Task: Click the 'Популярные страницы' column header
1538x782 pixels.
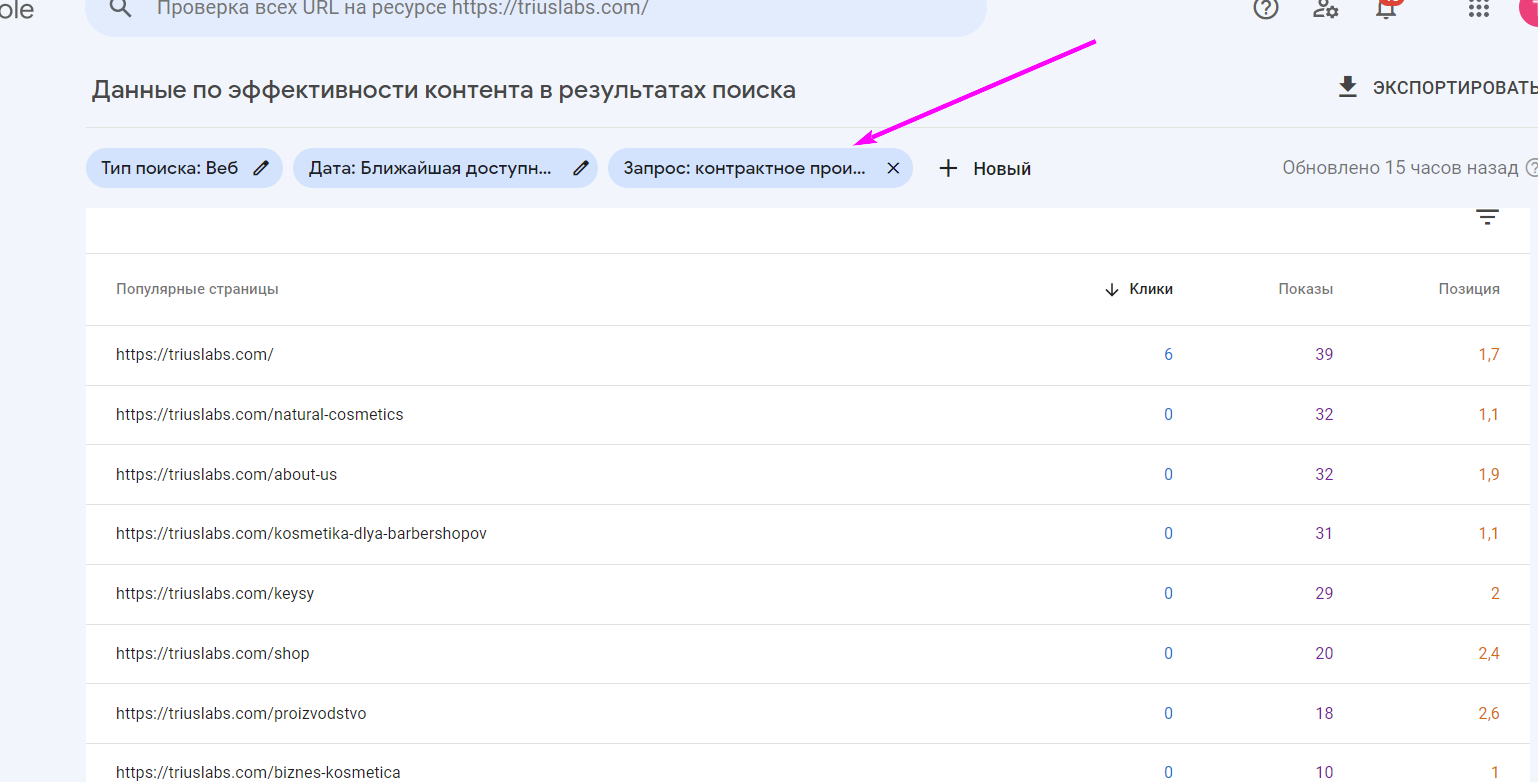Action: [197, 289]
